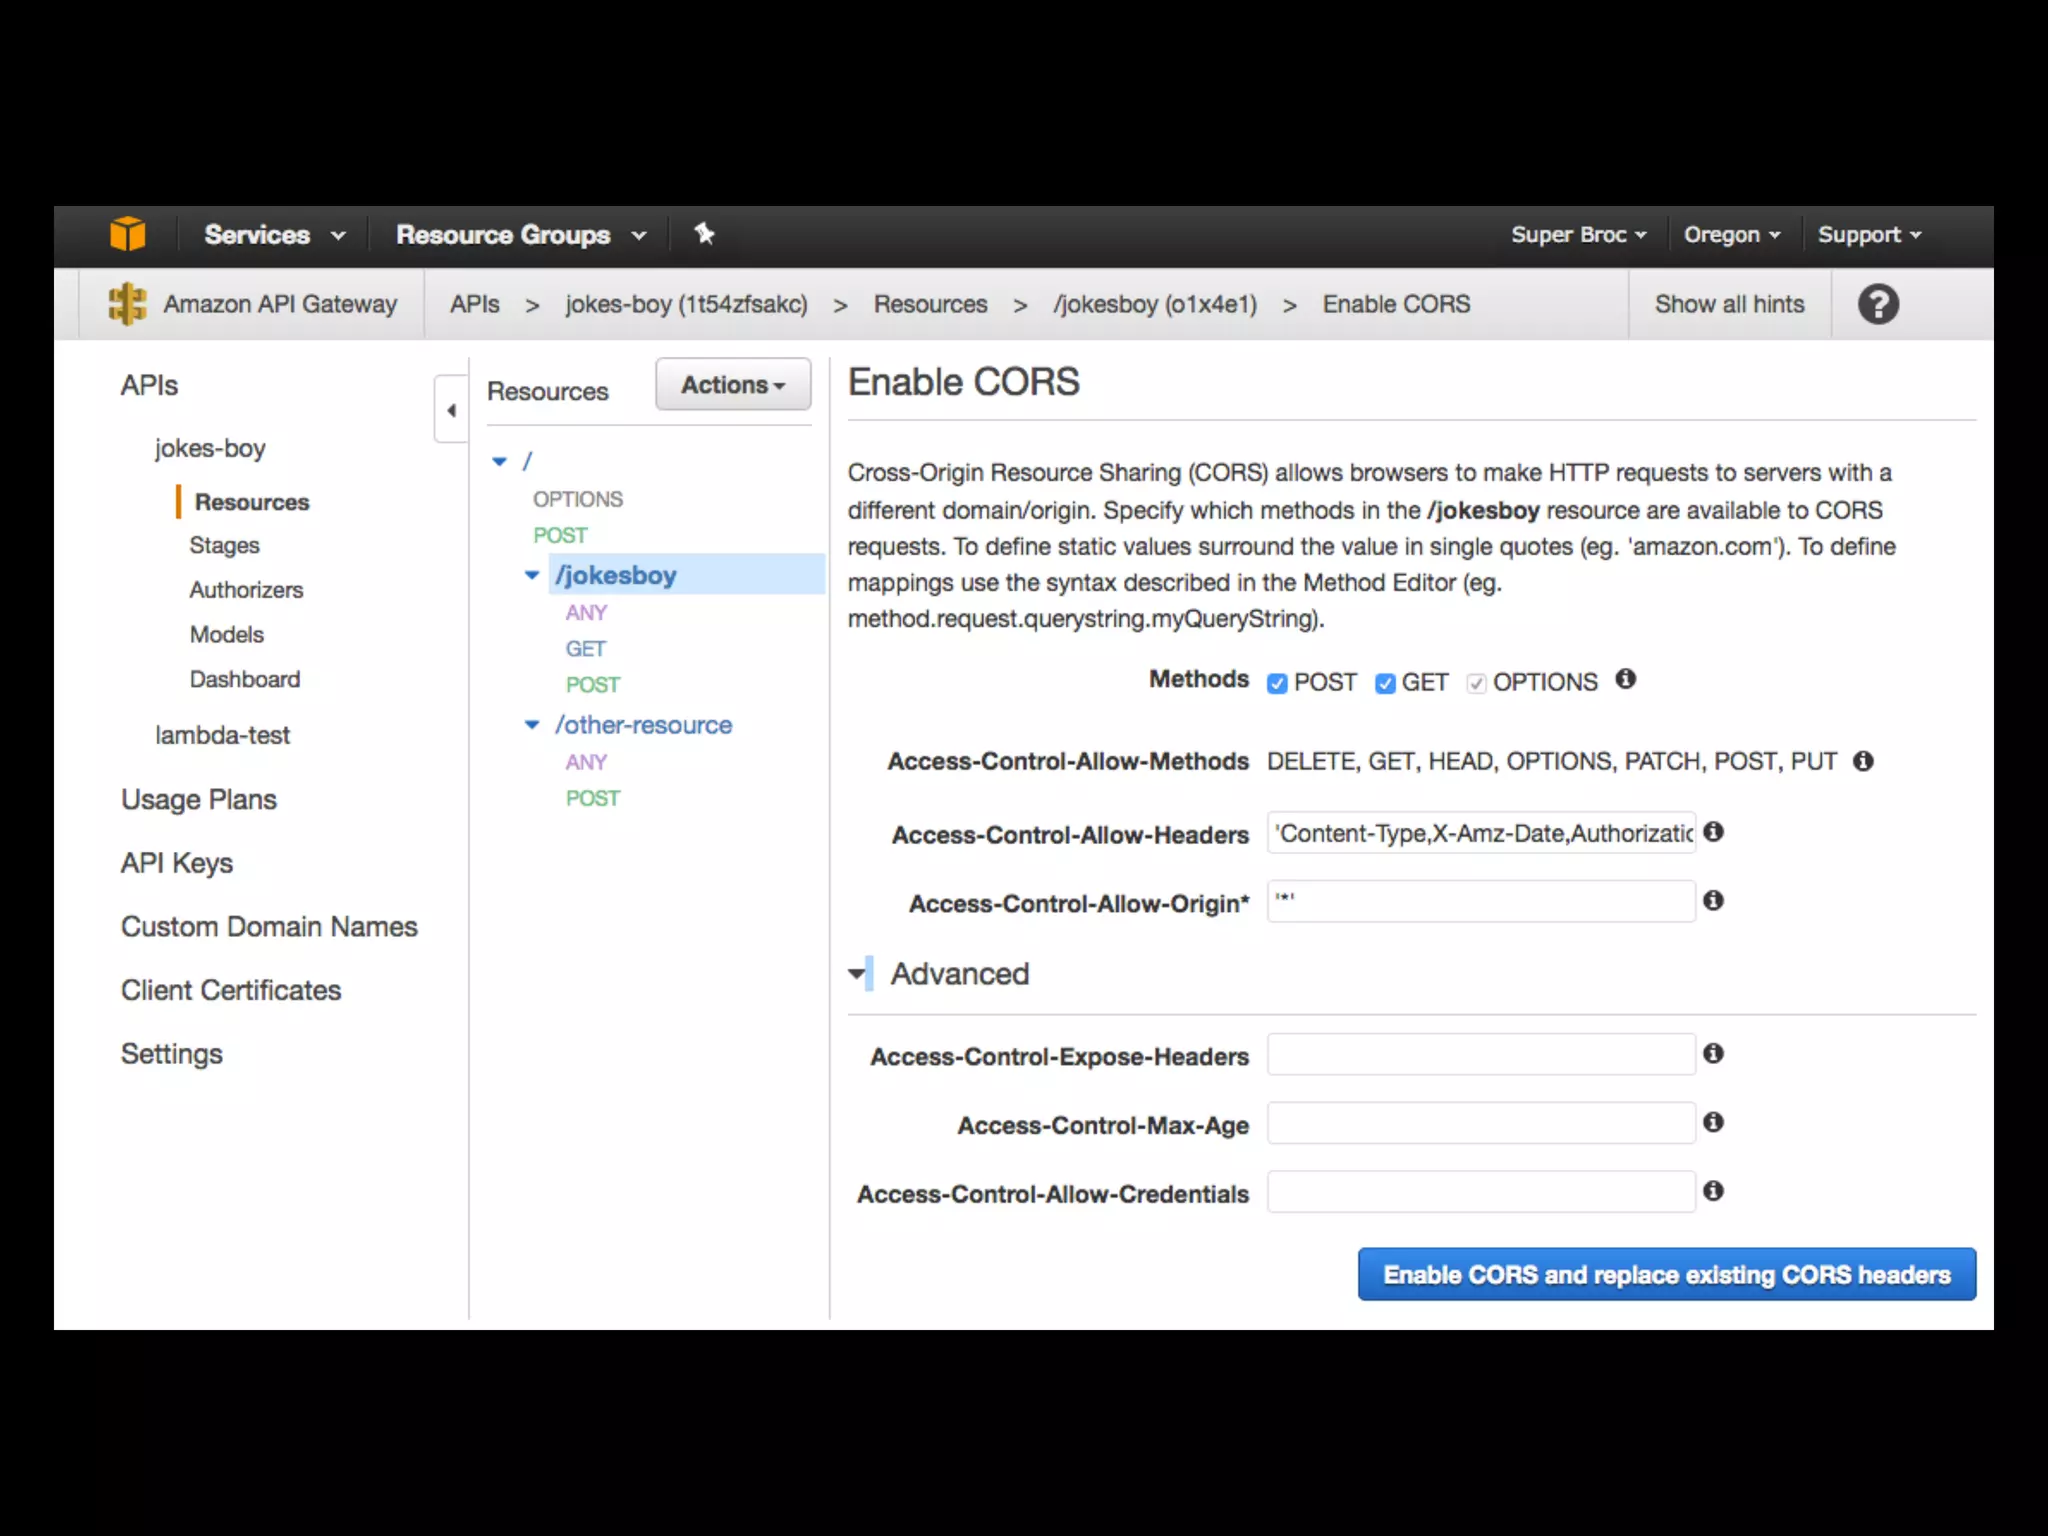The image size is (2048, 1536).
Task: Open the Super Broc account menu
Action: tap(1578, 235)
